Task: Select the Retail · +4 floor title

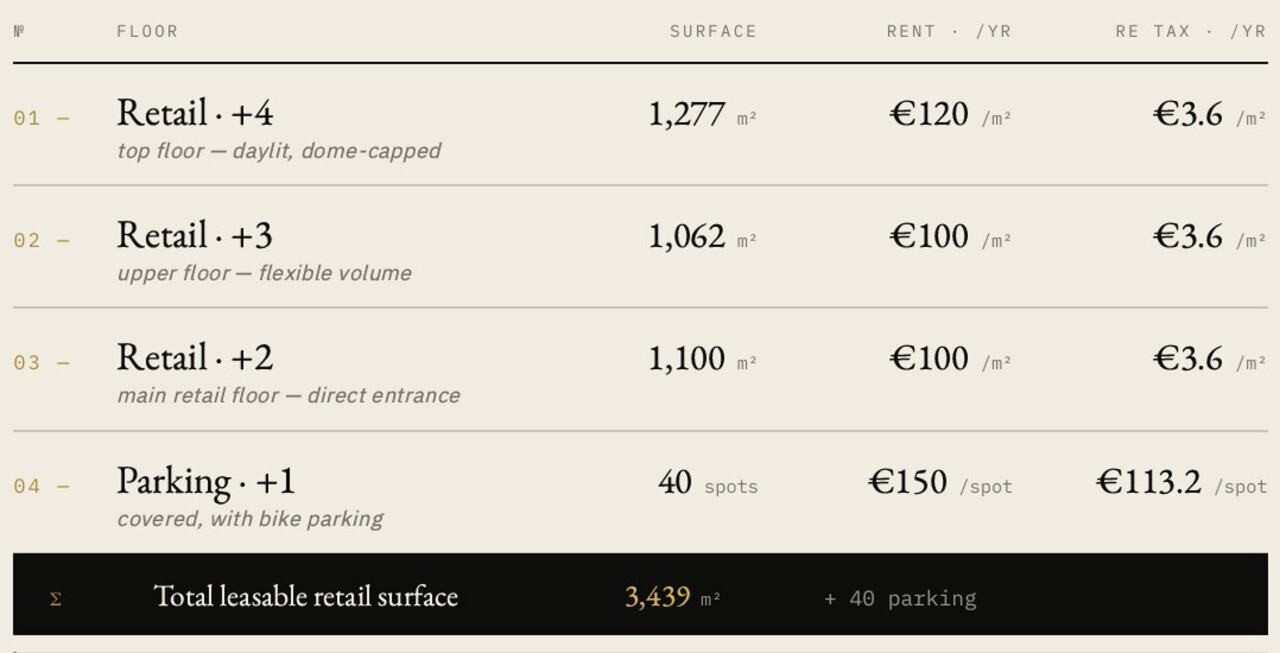Action: click(195, 113)
